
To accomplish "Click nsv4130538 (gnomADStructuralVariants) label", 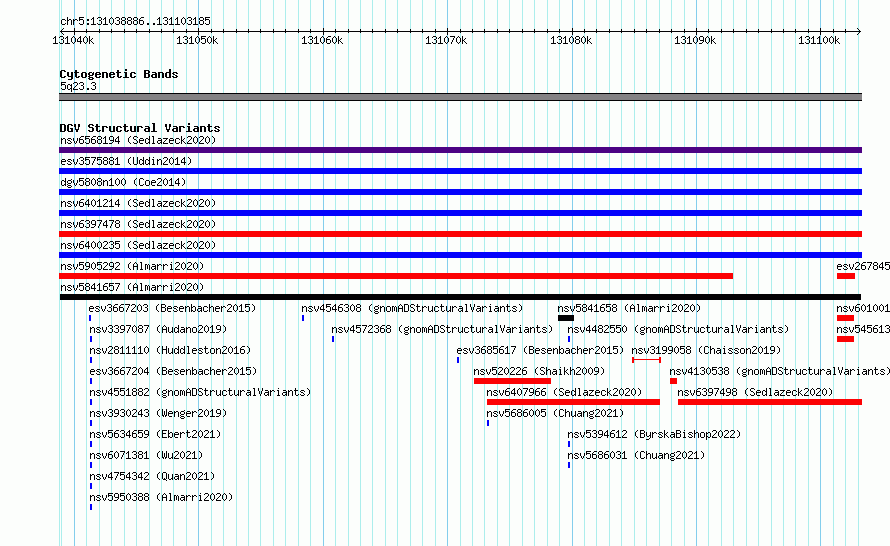I will 780,371.
